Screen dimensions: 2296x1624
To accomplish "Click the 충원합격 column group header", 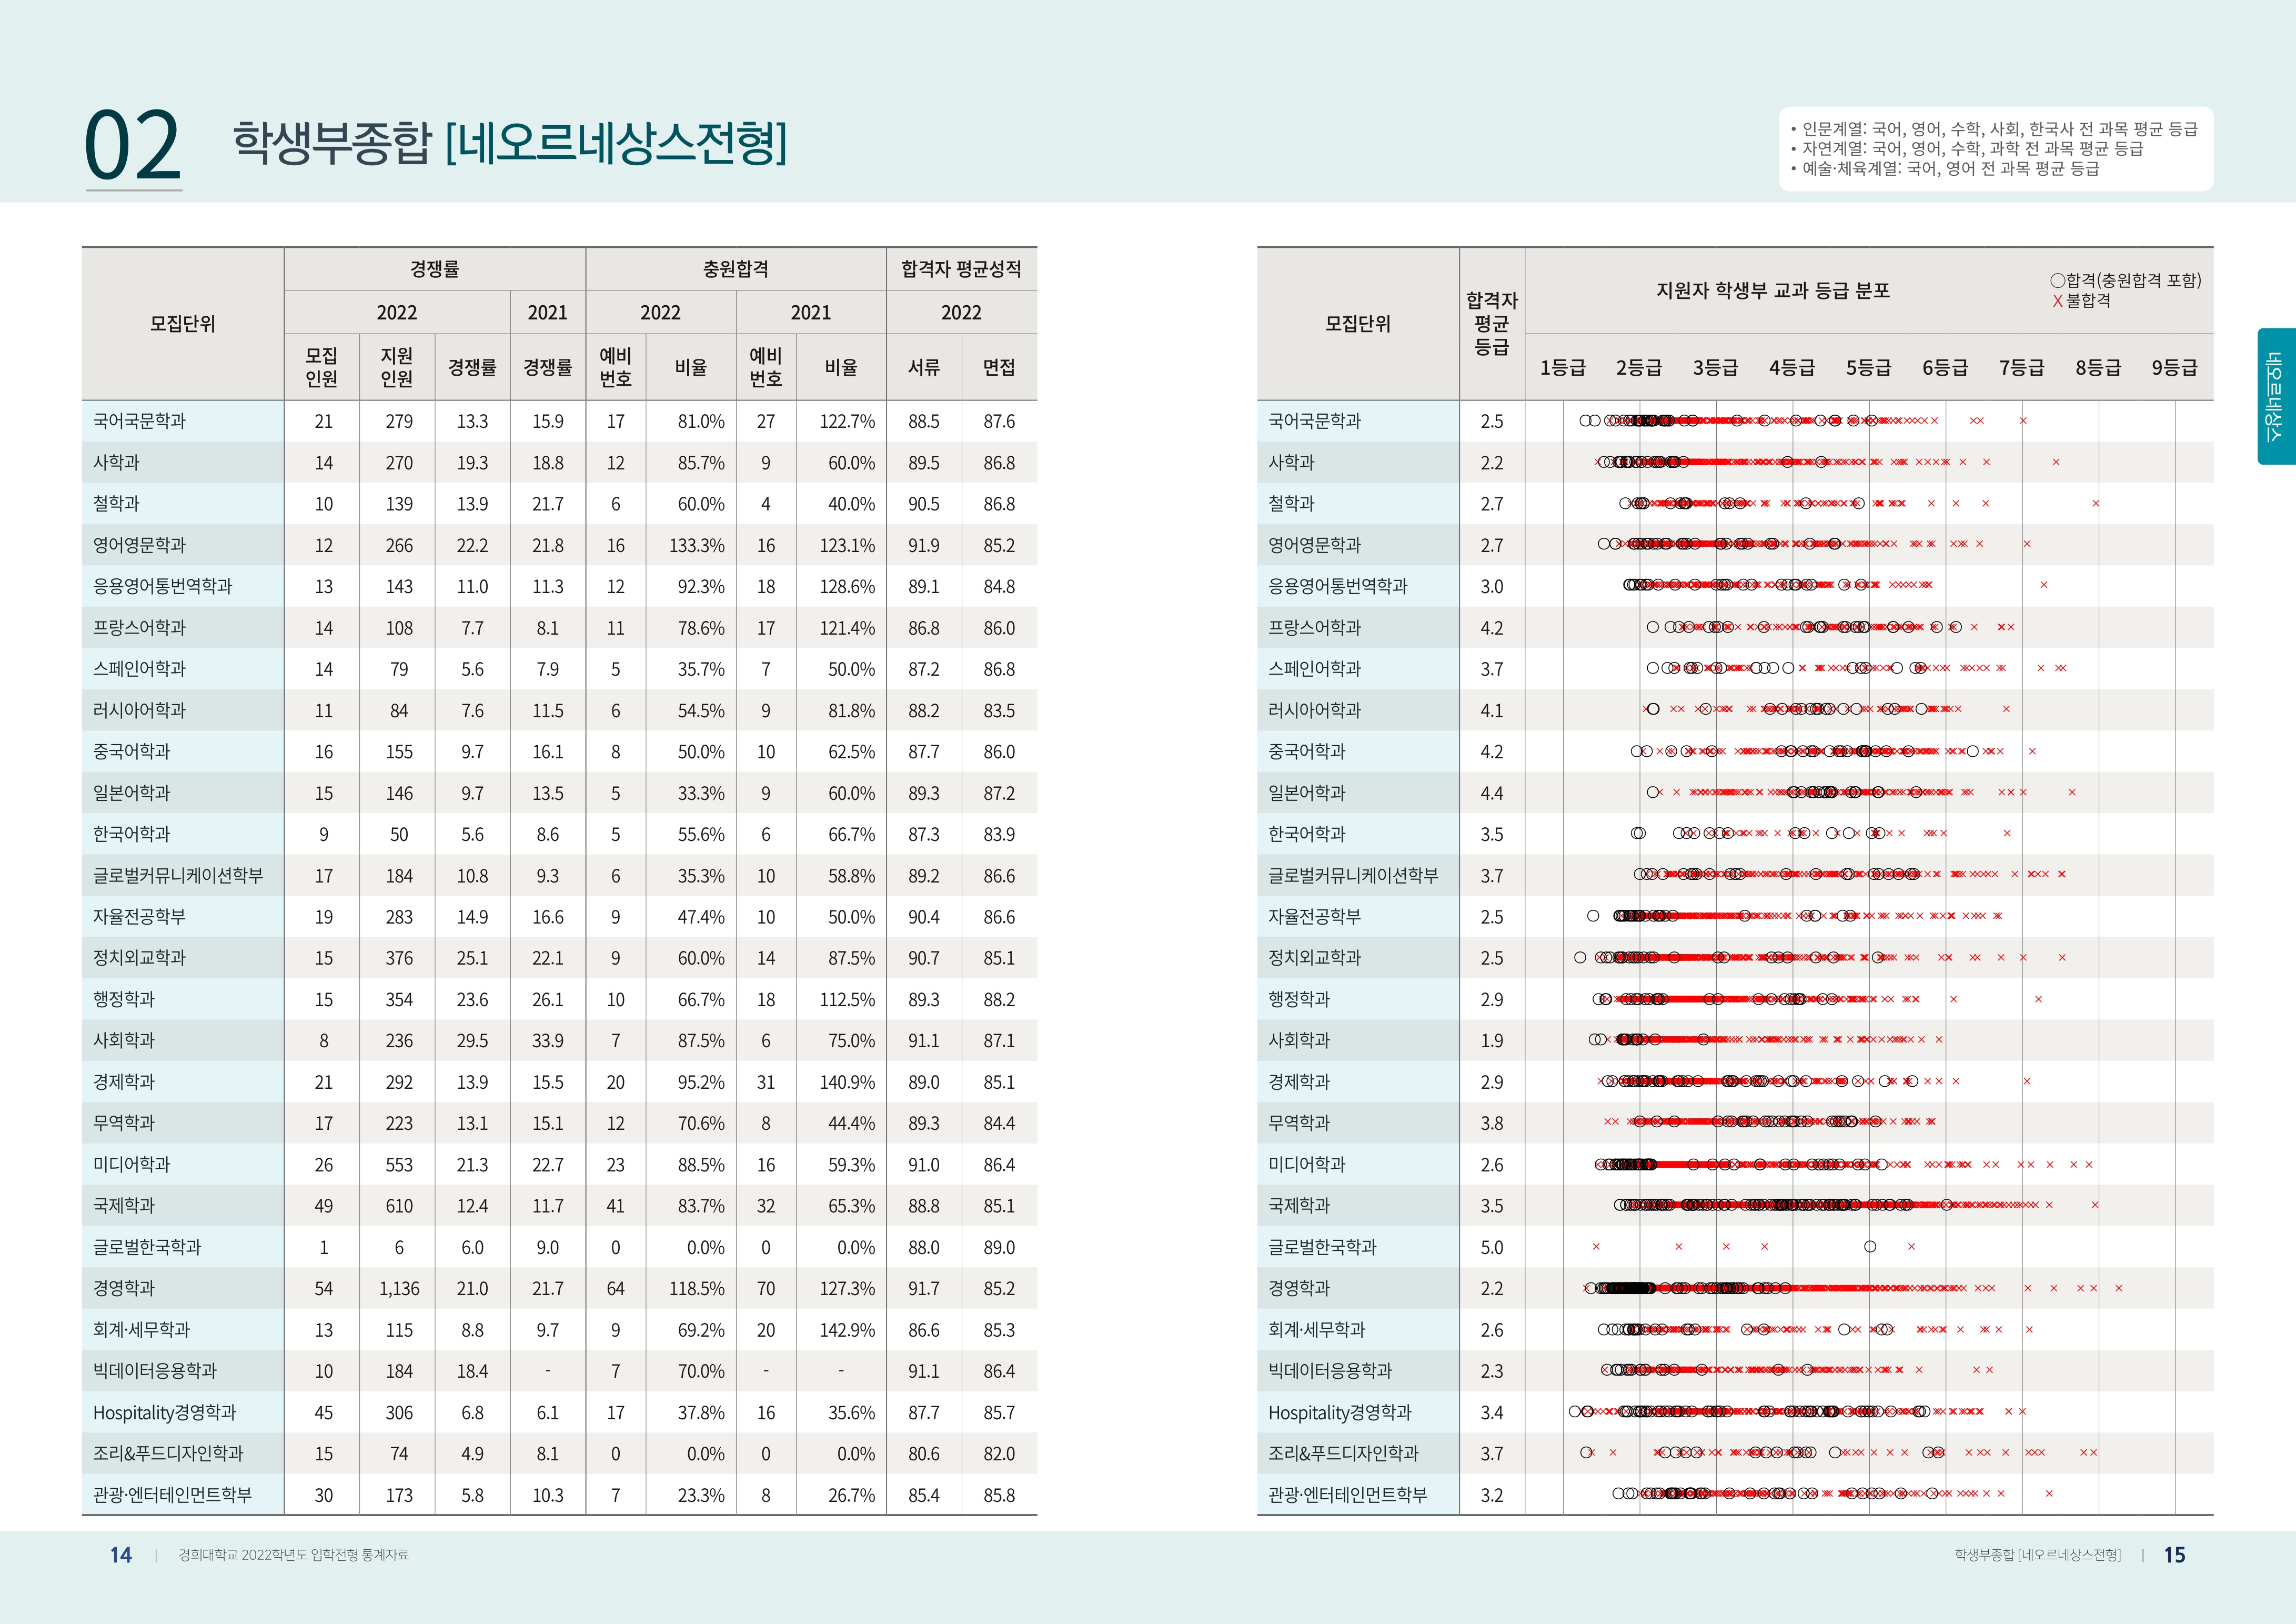I will pos(735,269).
